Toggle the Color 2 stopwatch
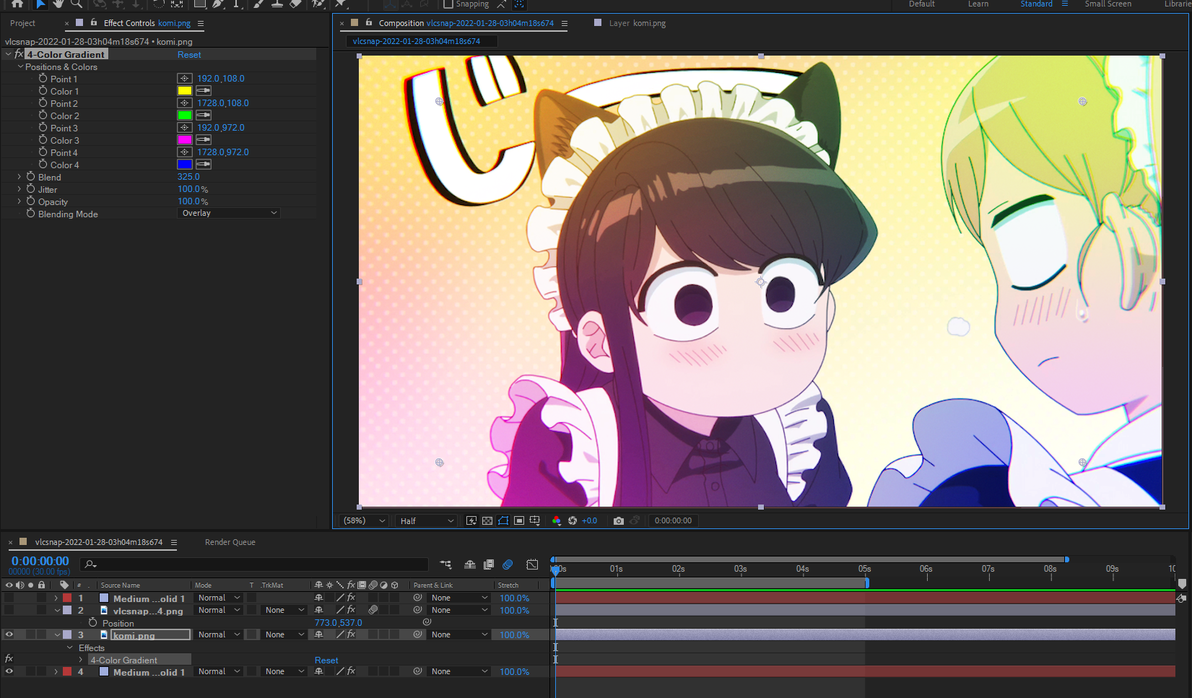The width and height of the screenshot is (1192, 698). tap(43, 116)
